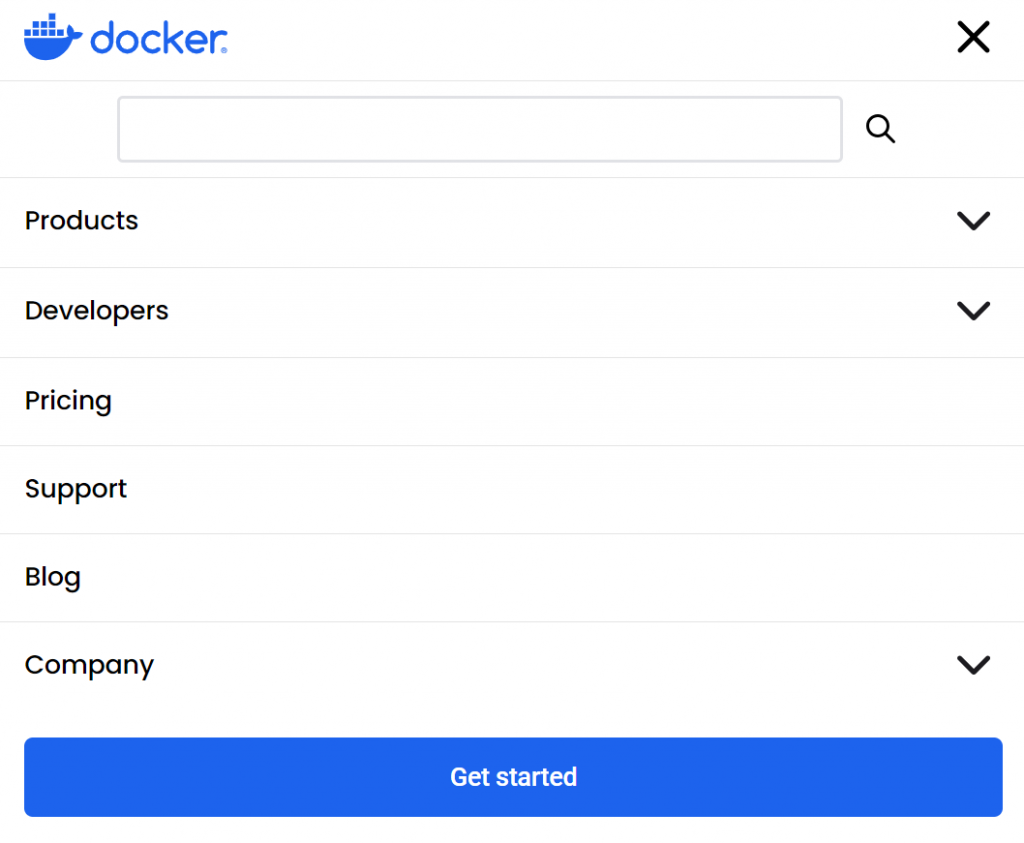Dismiss the mobile menu overlay
This screenshot has width=1024, height=843.
coord(973,38)
